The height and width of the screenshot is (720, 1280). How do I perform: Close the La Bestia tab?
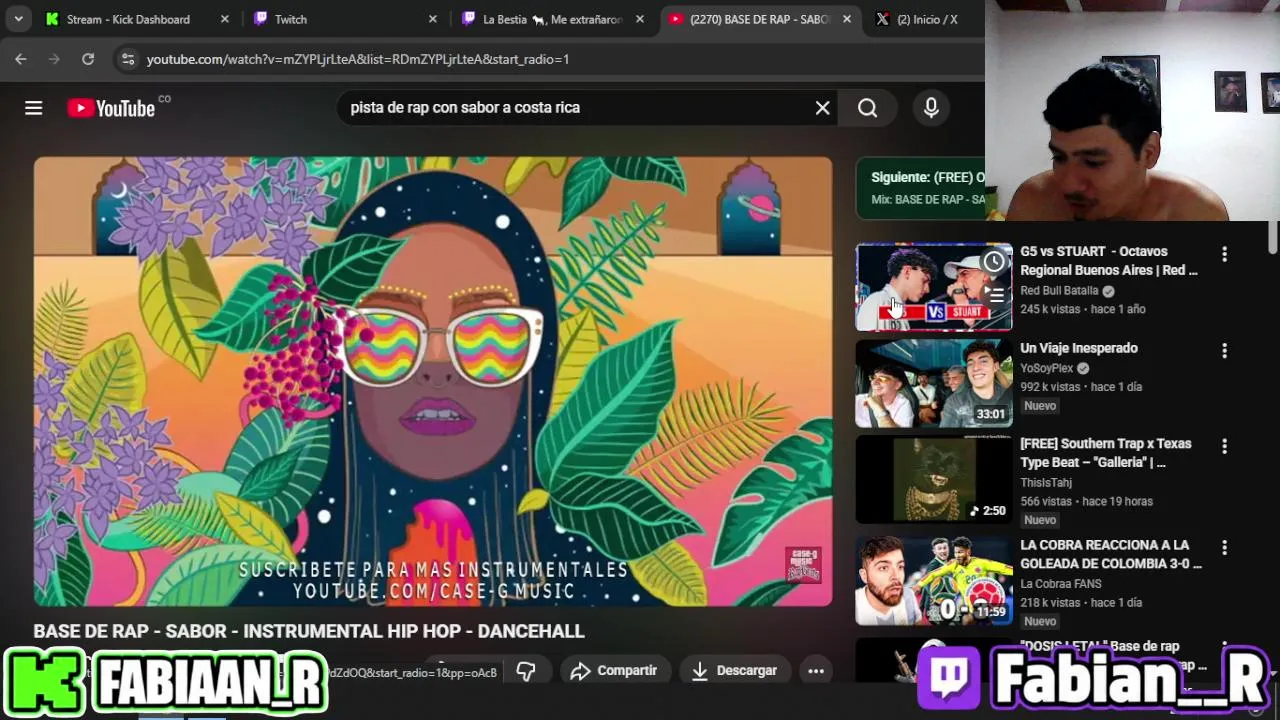640,19
